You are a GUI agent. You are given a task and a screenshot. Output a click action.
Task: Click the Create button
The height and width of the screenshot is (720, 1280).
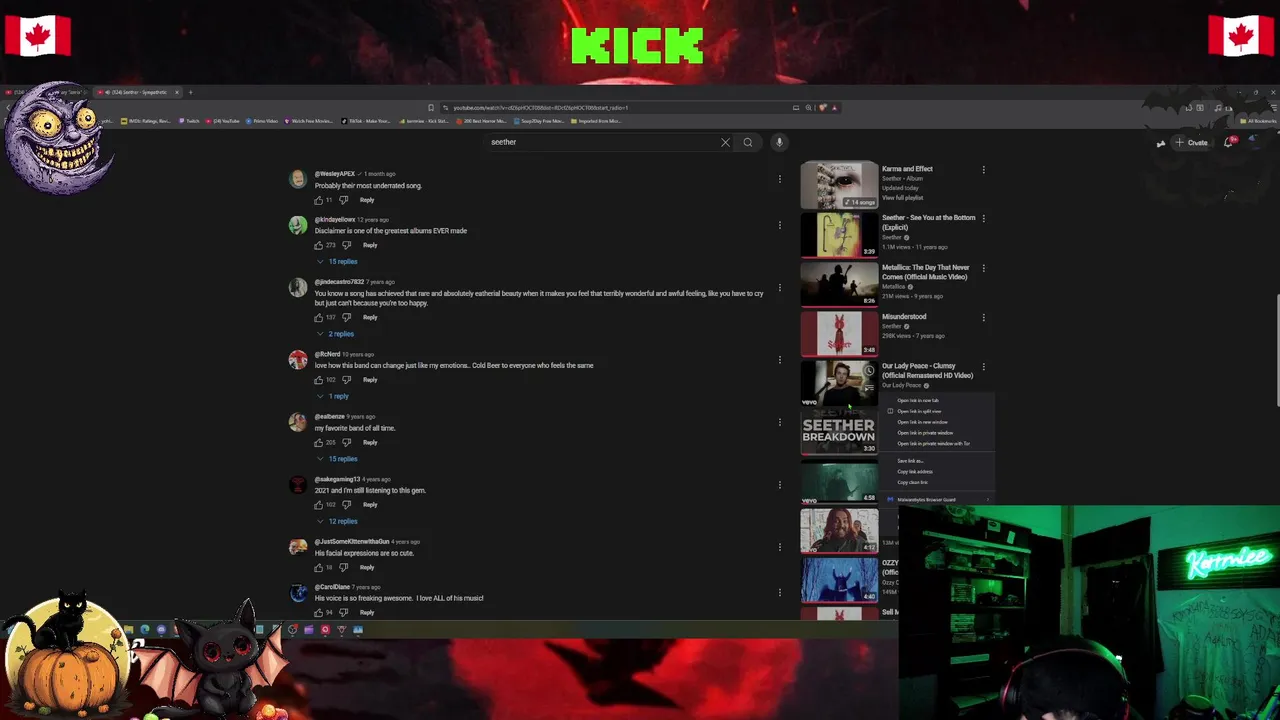tap(1192, 142)
